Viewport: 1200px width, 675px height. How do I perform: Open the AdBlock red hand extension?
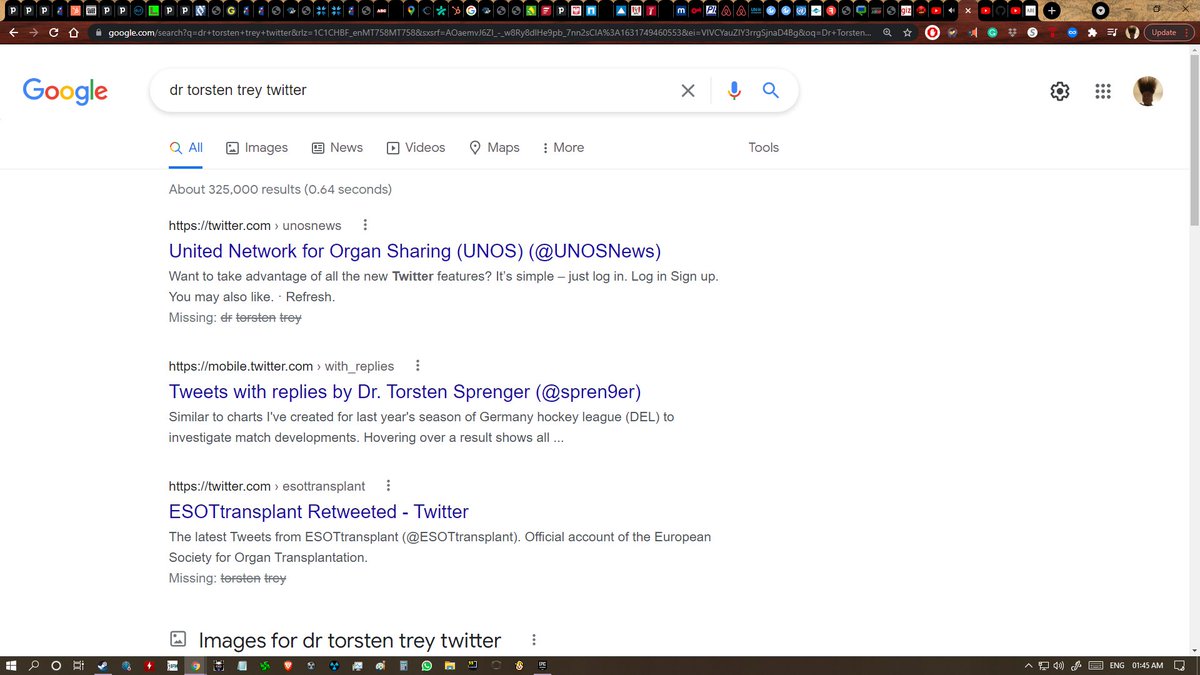(x=932, y=32)
